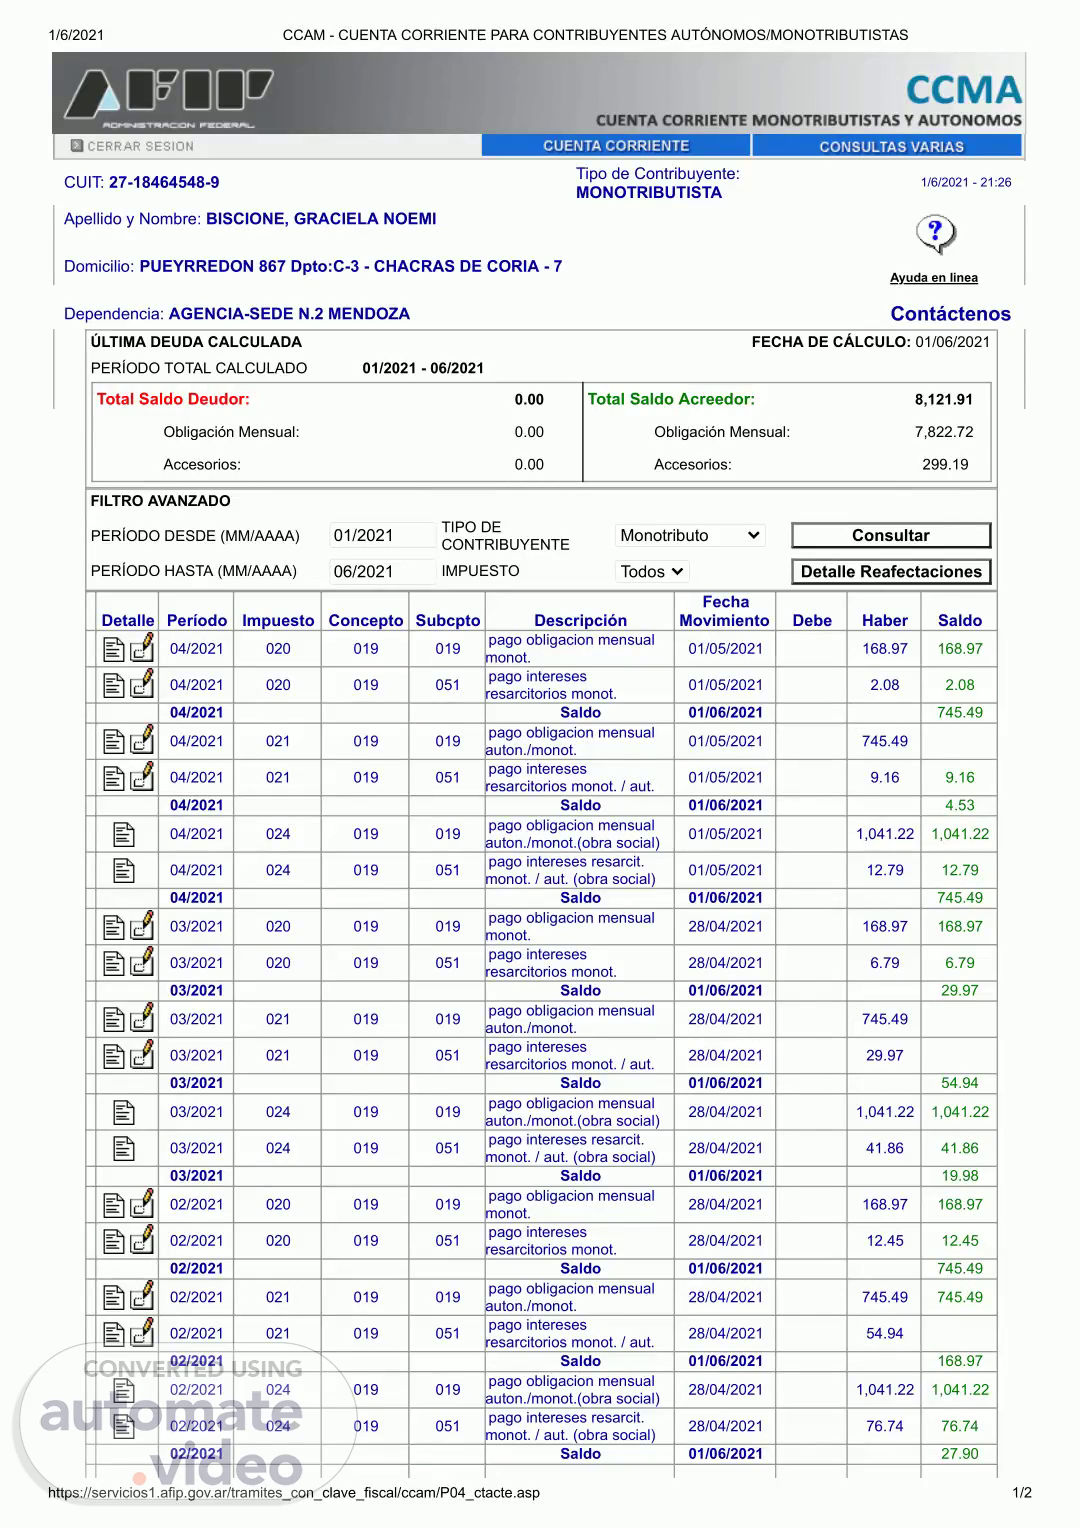The image size is (1080, 1528).
Task: Click the Haber column header
Action: pyautogui.click(x=885, y=621)
